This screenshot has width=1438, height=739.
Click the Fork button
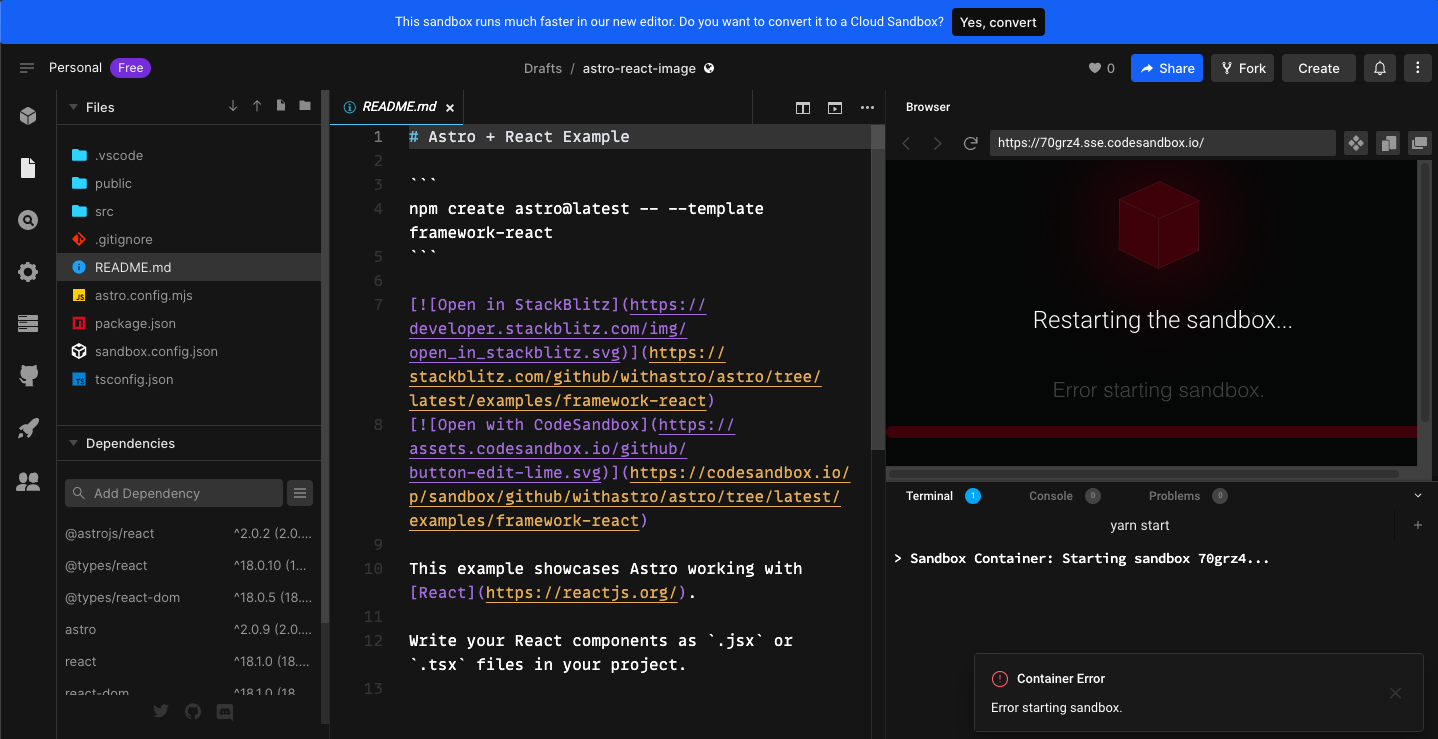click(x=1242, y=68)
